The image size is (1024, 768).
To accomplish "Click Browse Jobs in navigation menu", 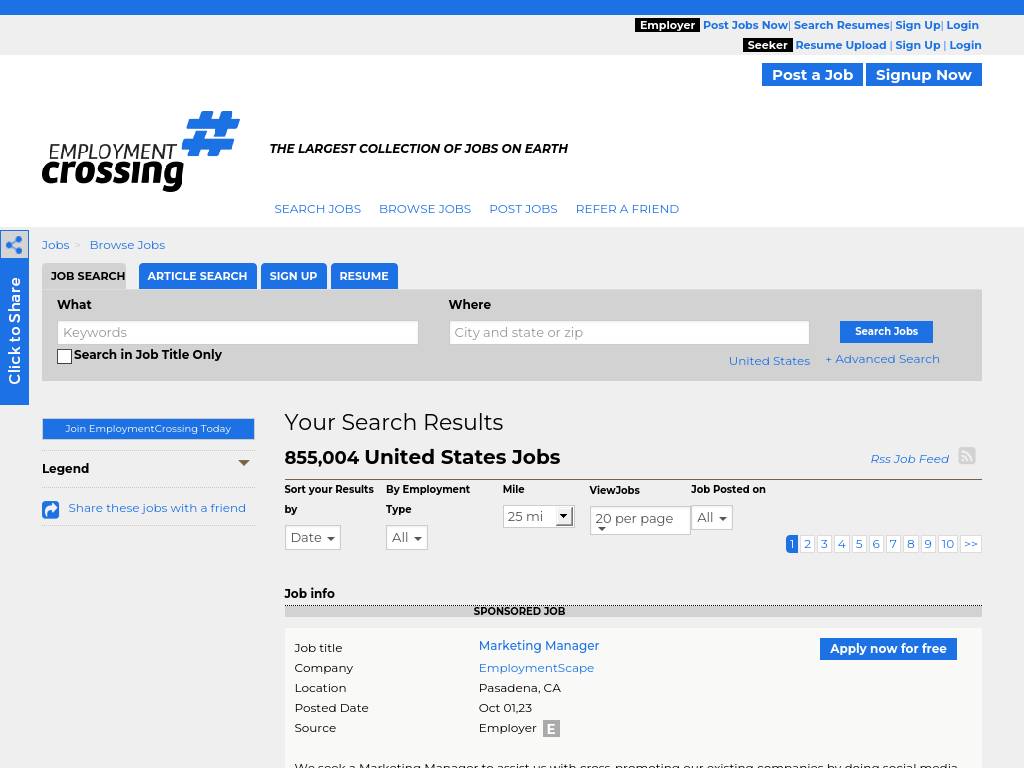I will [424, 209].
